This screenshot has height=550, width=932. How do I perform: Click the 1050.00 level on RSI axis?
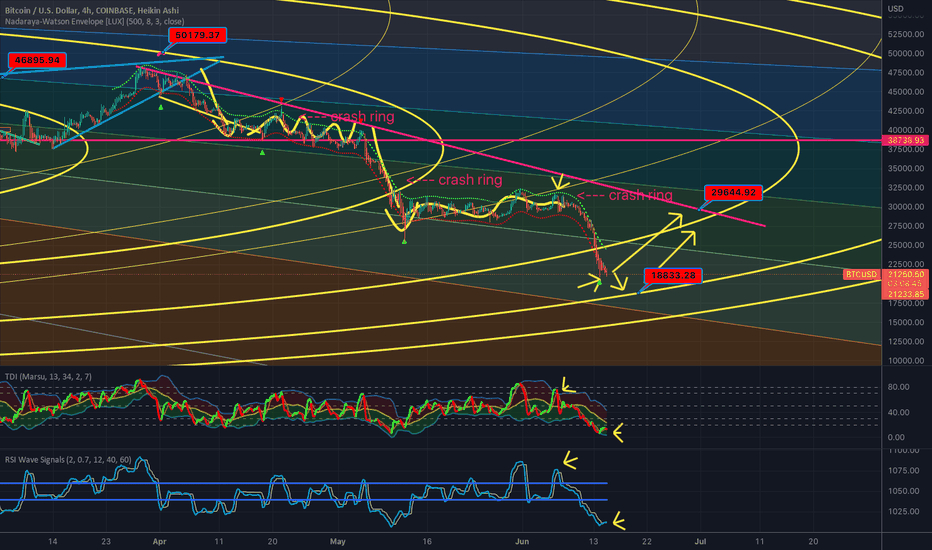point(903,491)
